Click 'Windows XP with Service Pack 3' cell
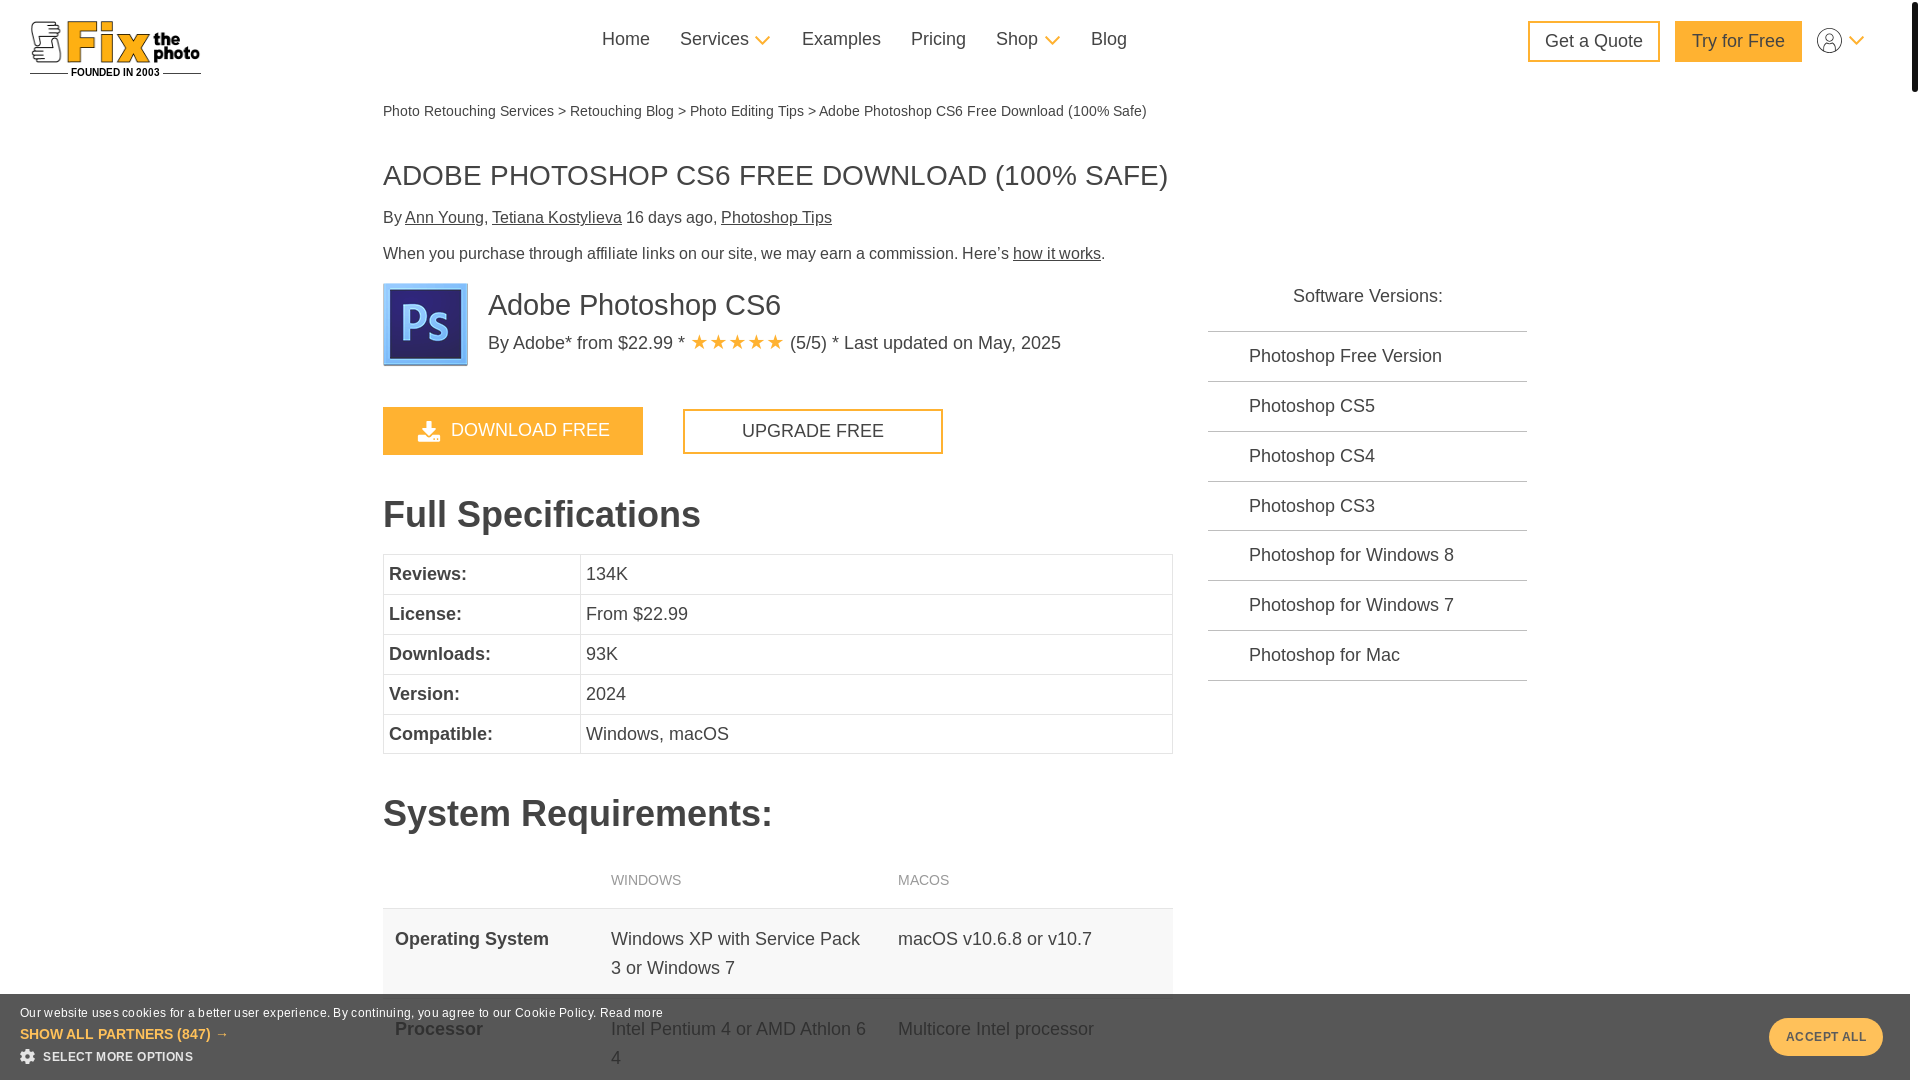The image size is (1920, 1080). 735,953
